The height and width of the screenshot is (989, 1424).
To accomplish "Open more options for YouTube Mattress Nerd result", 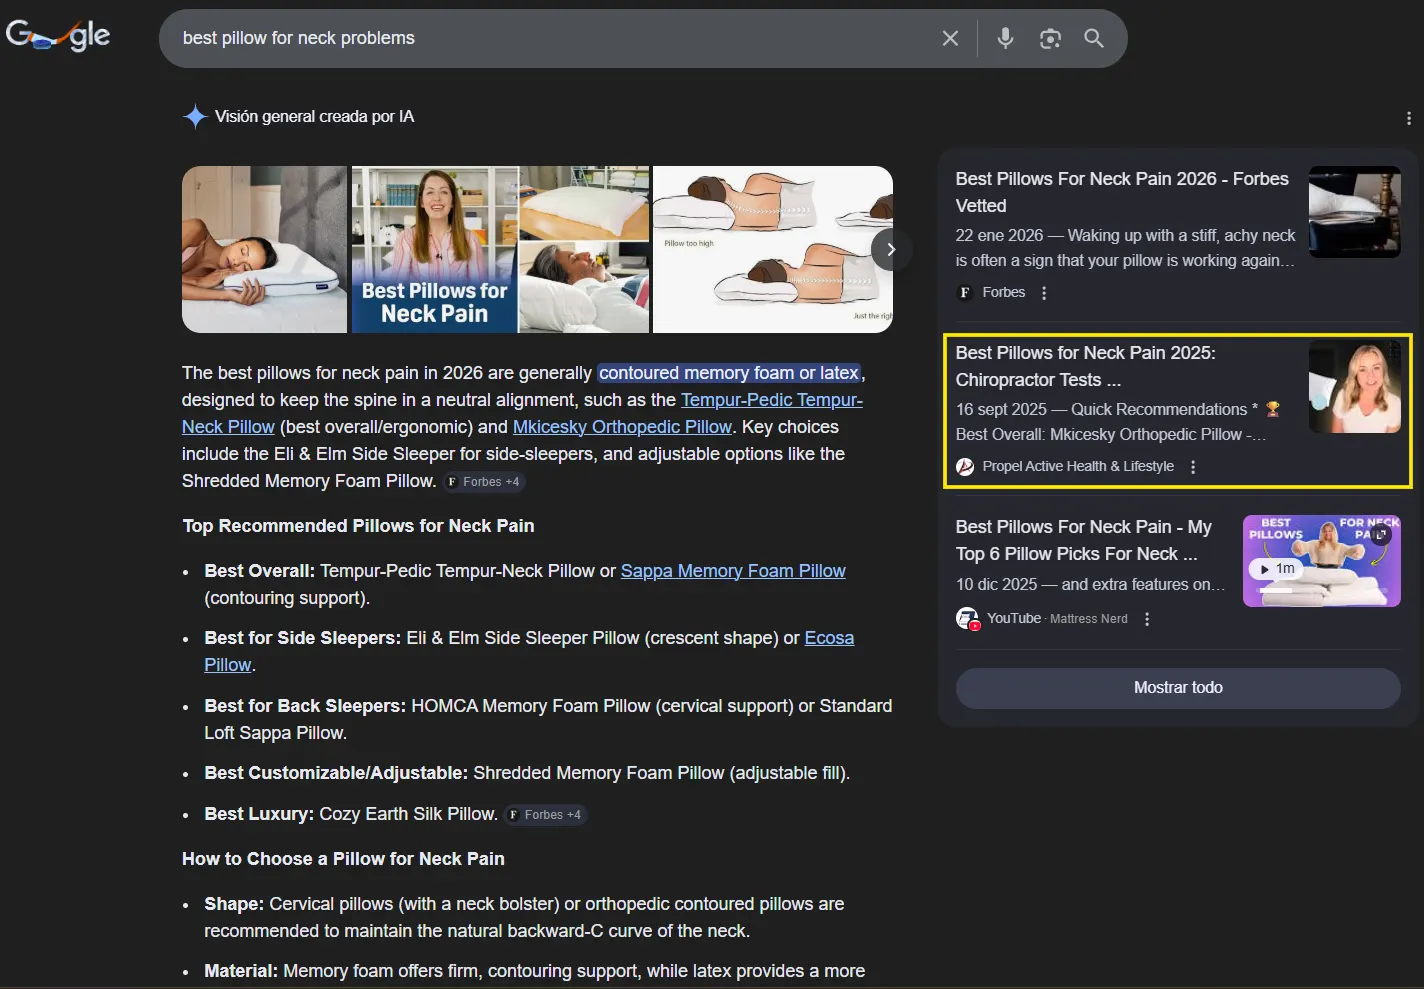I will (x=1147, y=619).
